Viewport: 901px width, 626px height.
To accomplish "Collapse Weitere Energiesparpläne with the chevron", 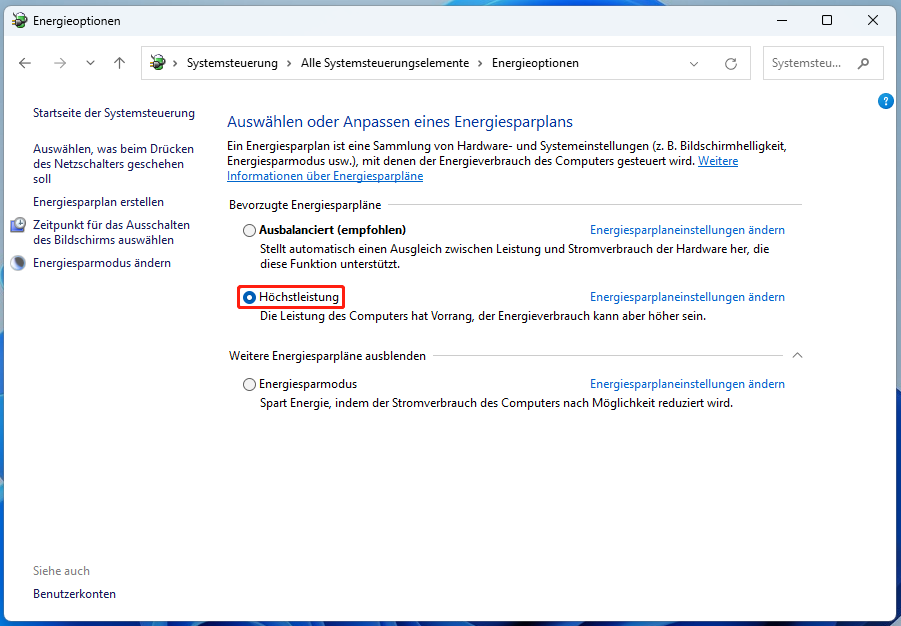I will tap(797, 355).
